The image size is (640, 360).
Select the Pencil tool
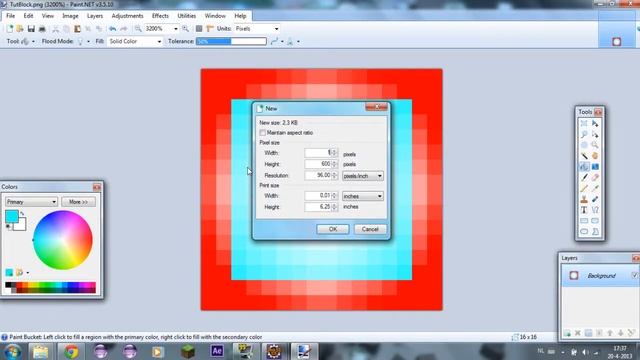(584, 188)
